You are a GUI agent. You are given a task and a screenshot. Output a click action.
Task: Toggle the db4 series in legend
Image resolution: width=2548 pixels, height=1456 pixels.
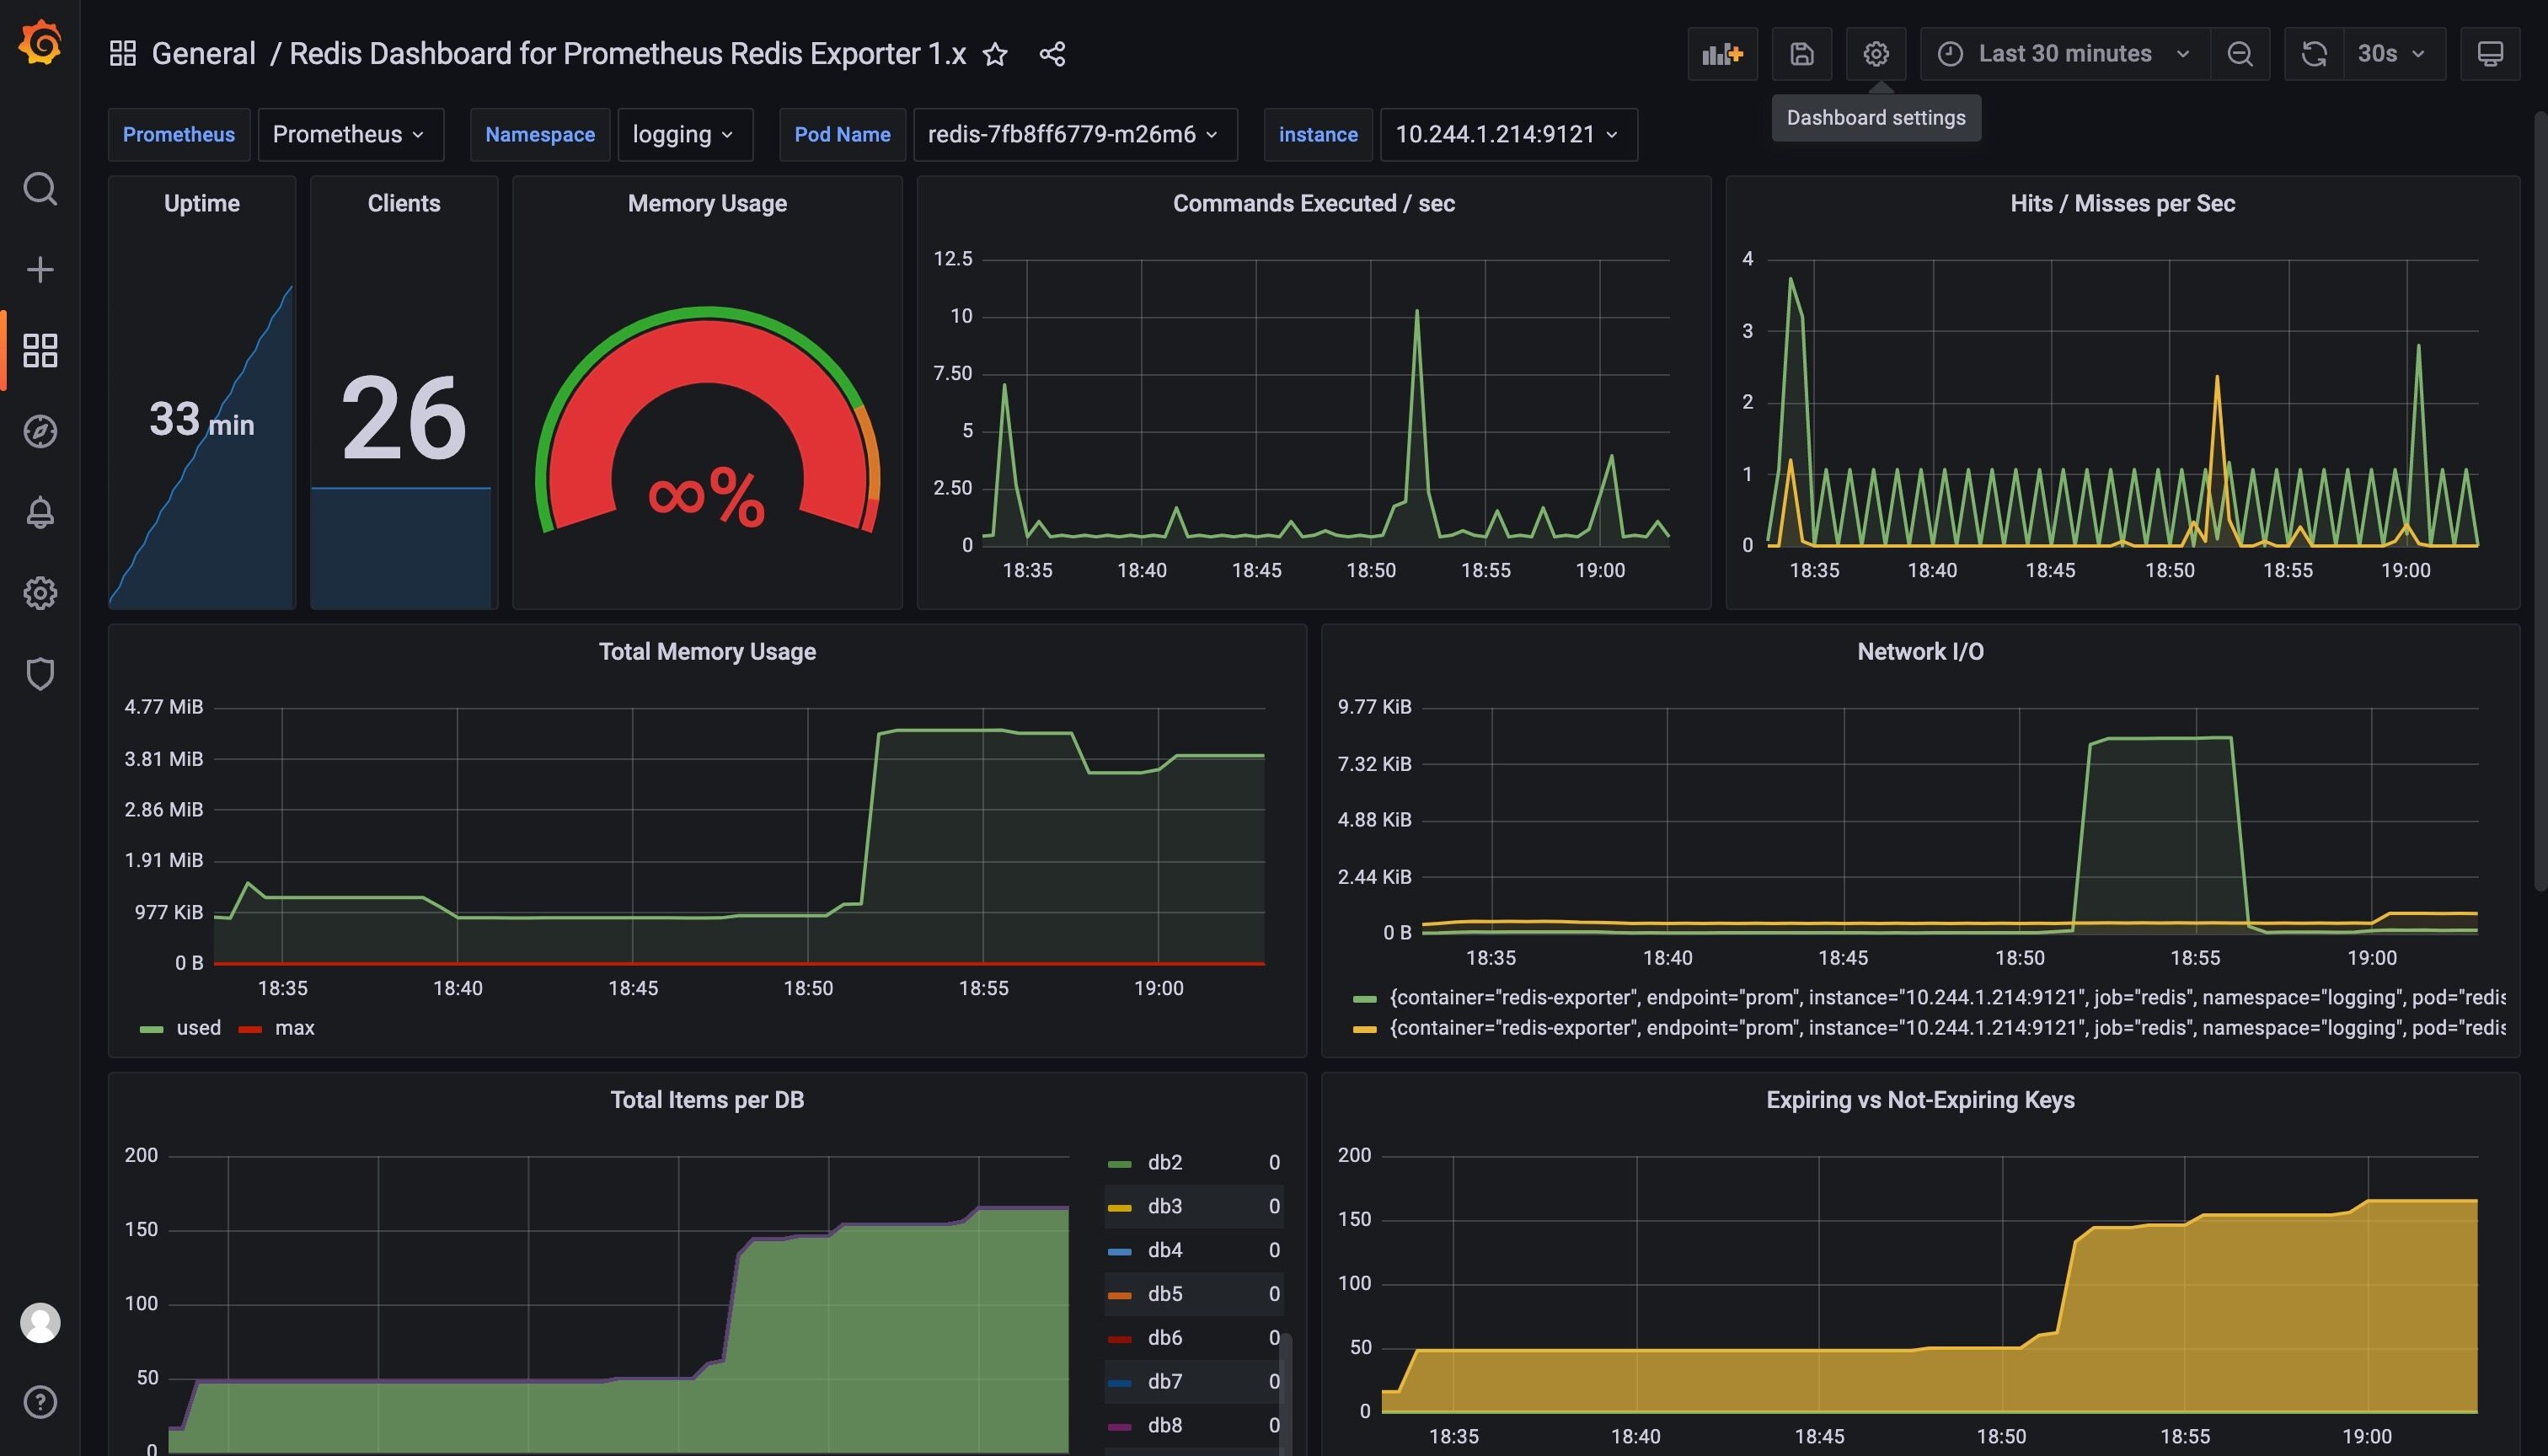[1165, 1250]
